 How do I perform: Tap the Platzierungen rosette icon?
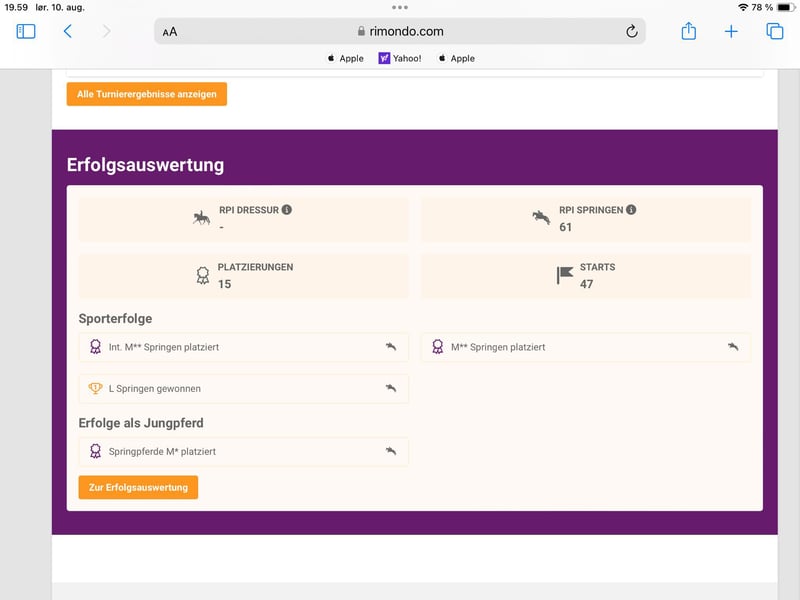tap(203, 276)
